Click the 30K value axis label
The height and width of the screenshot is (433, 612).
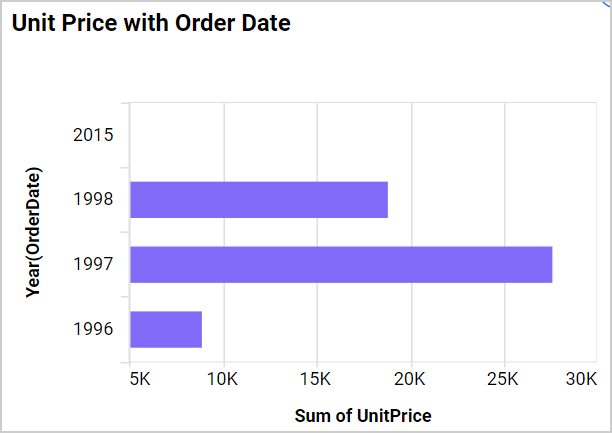coord(580,380)
